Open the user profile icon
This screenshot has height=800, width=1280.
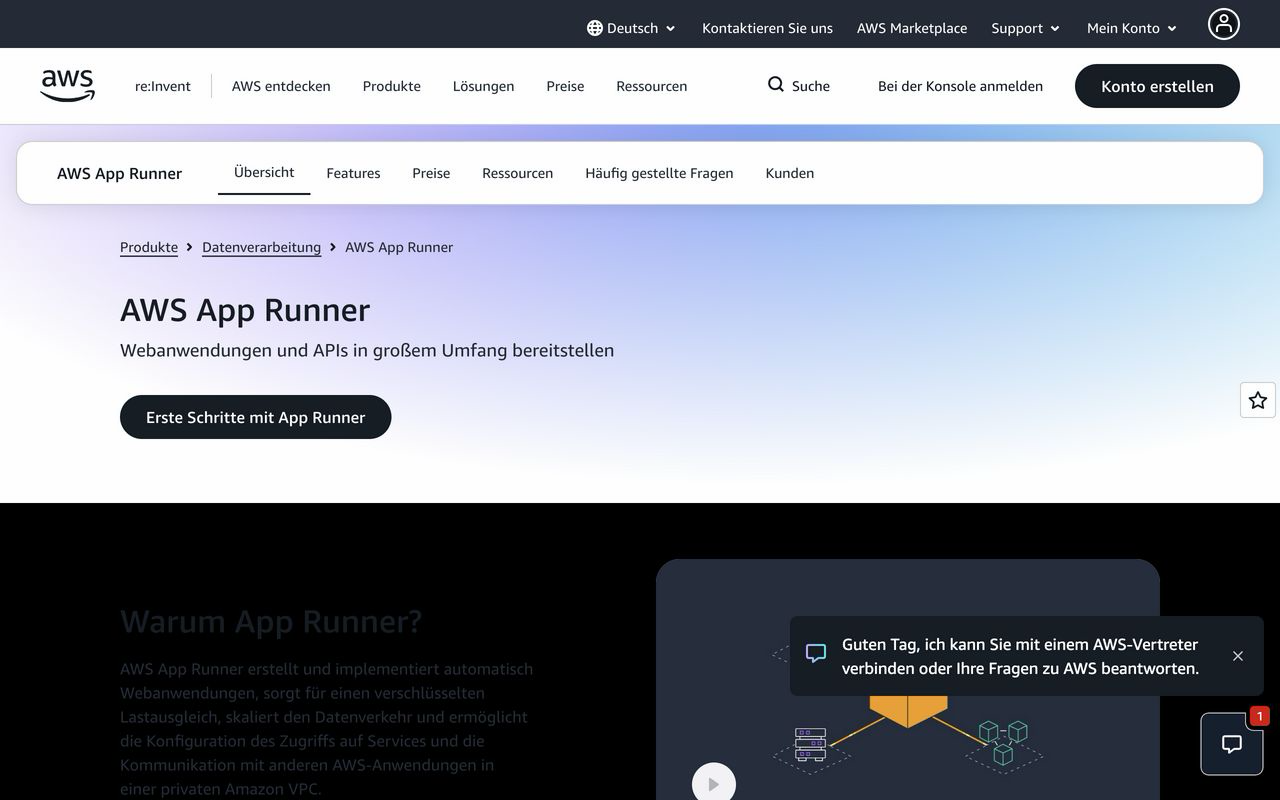point(1223,24)
